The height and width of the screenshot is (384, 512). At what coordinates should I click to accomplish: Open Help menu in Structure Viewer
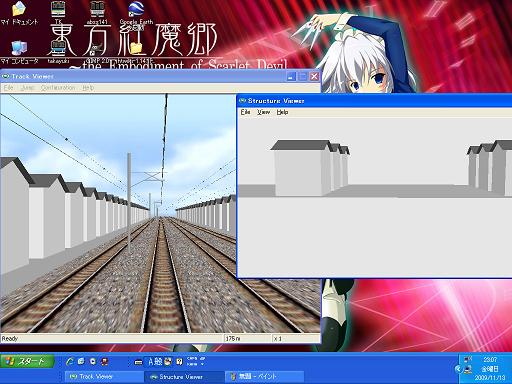pos(282,112)
